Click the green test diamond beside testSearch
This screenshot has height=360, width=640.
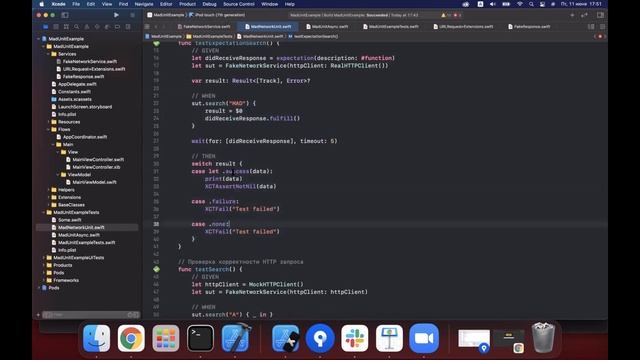156,269
